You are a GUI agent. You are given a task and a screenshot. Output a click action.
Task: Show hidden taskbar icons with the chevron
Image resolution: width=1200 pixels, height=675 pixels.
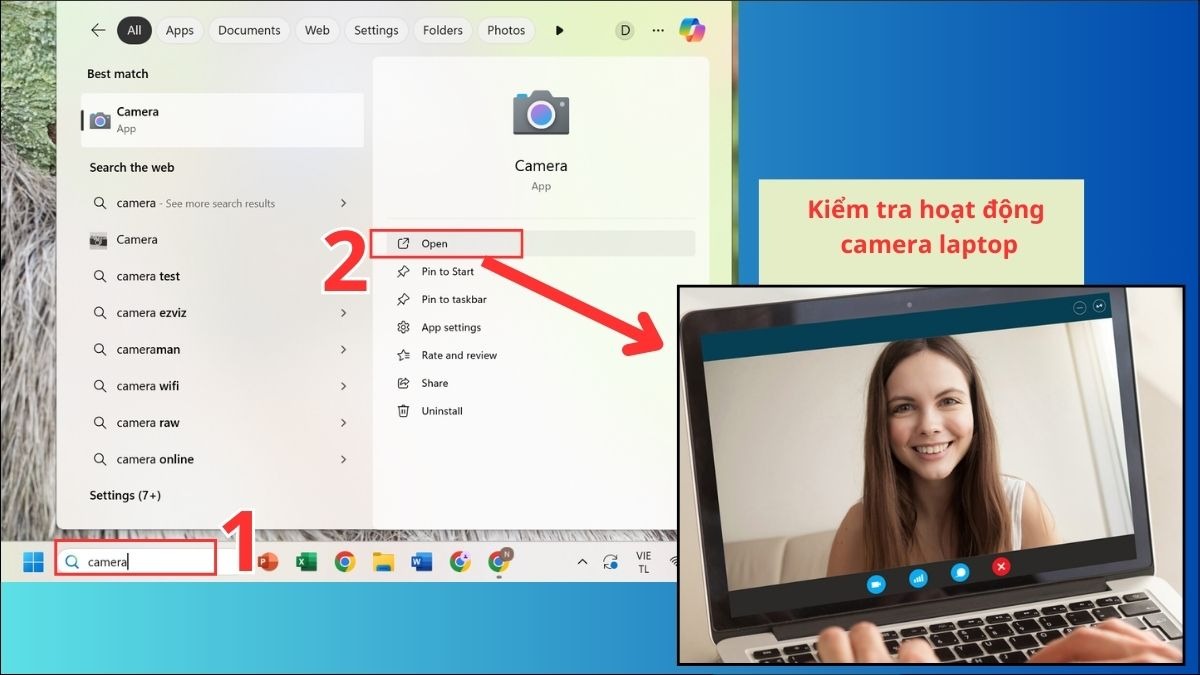582,562
